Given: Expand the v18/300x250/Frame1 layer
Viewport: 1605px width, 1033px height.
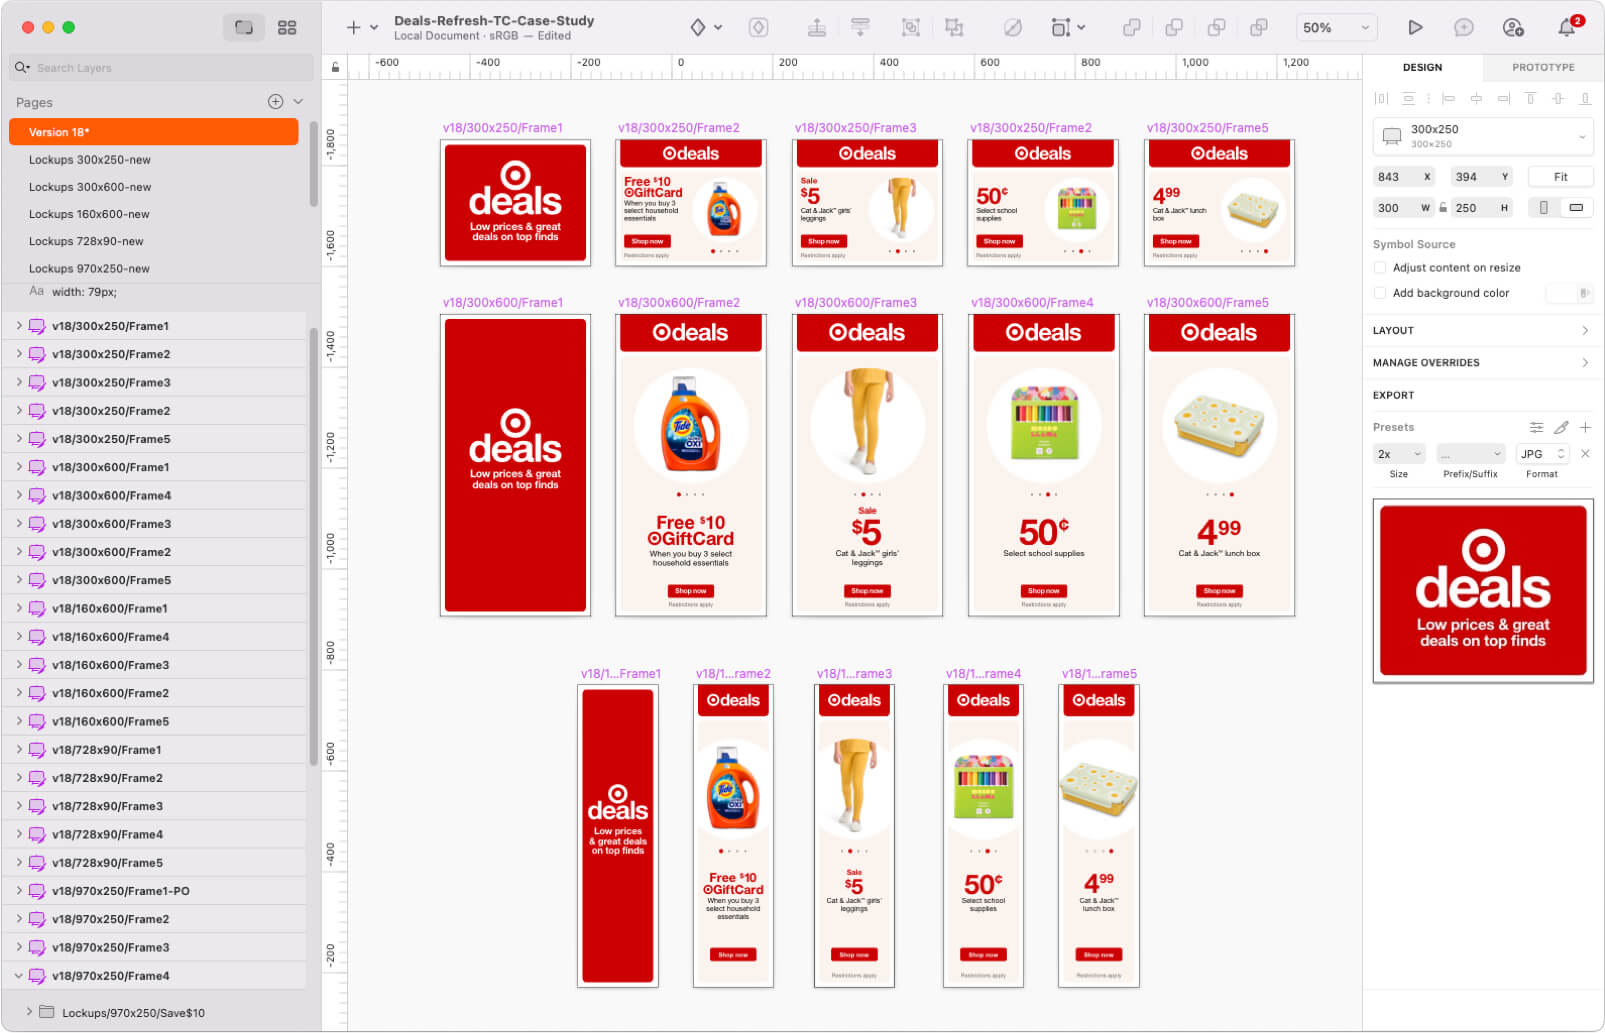Looking at the screenshot, I should 18,326.
